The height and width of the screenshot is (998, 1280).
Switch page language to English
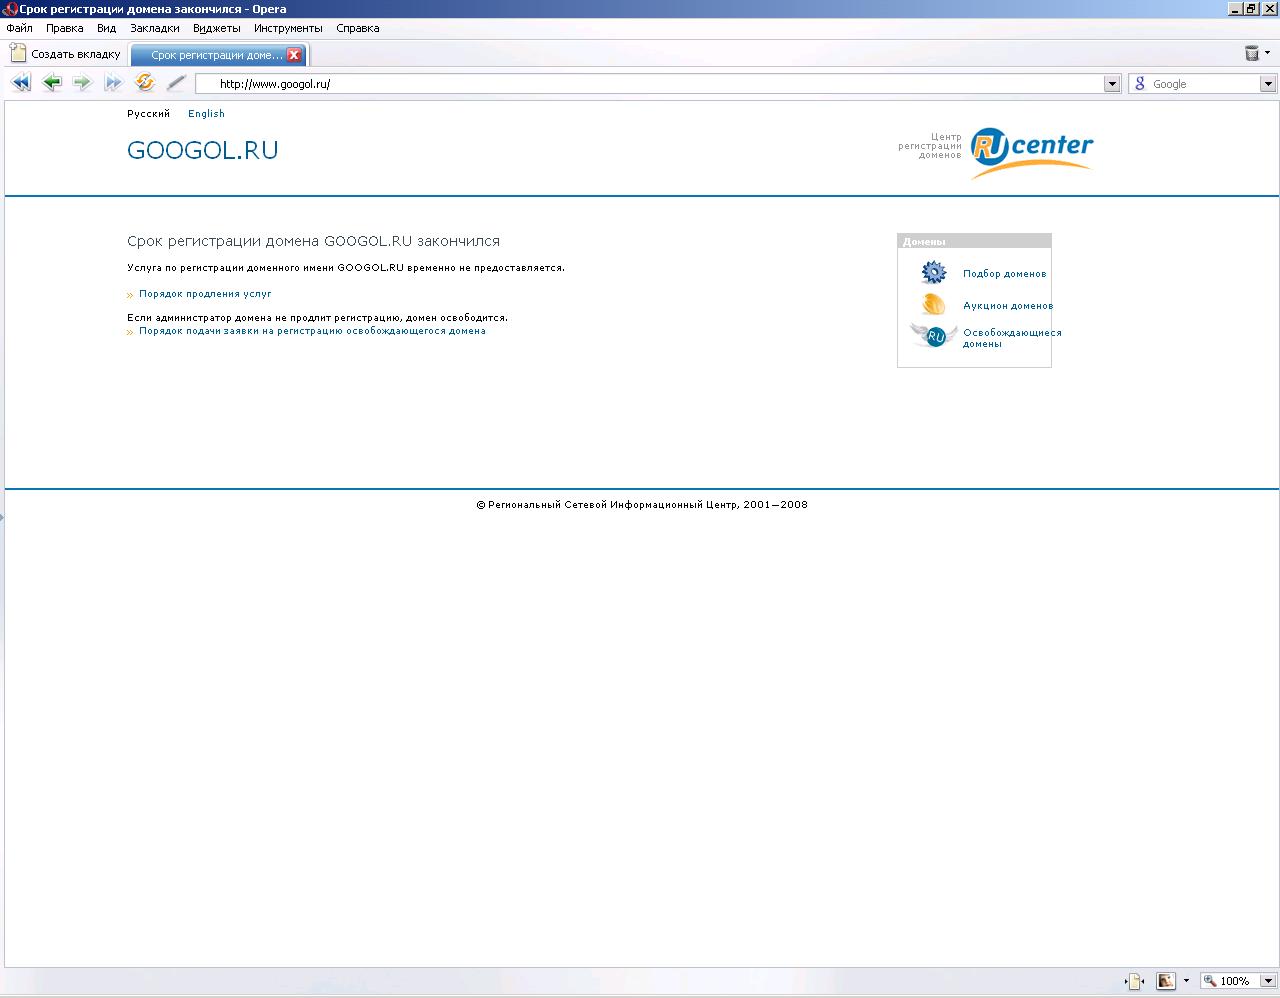(206, 113)
